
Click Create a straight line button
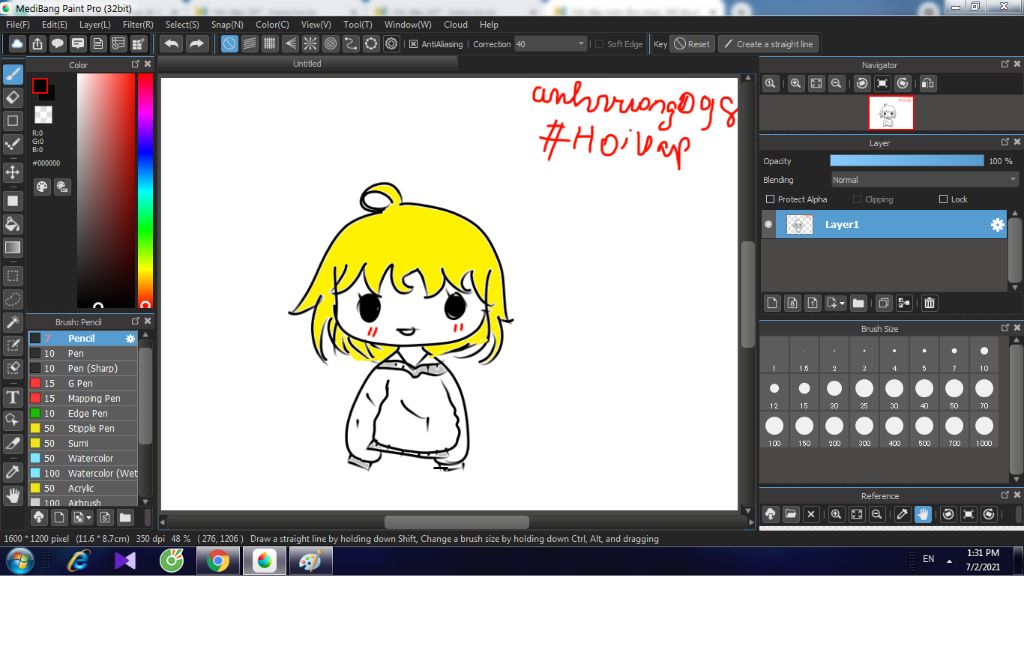(769, 44)
